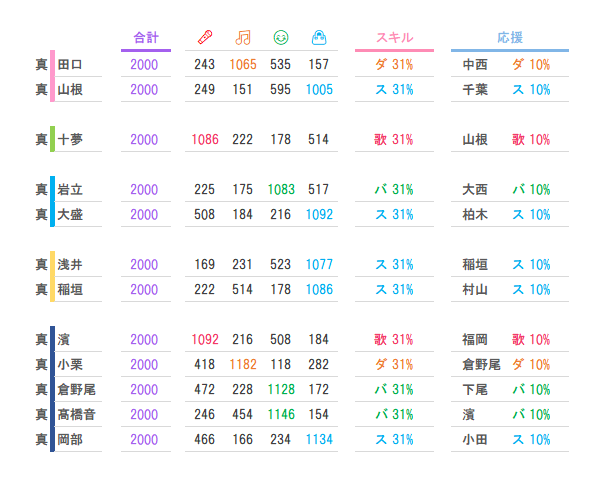601x477 pixels.
Task: Select the スキル column header
Action: pyautogui.click(x=394, y=38)
